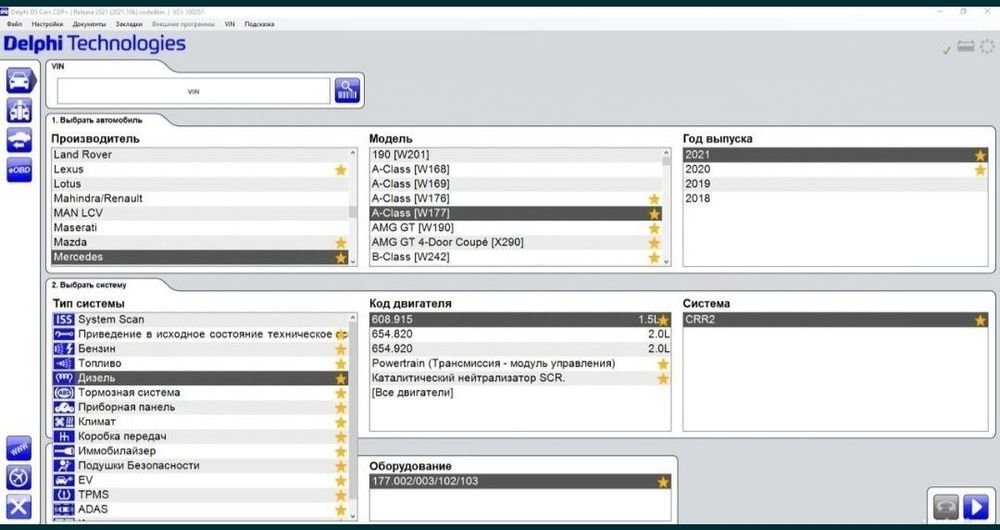The width and height of the screenshot is (1000, 530).
Task: Click the gray telephone button at bottom right
Action: pos(946,507)
